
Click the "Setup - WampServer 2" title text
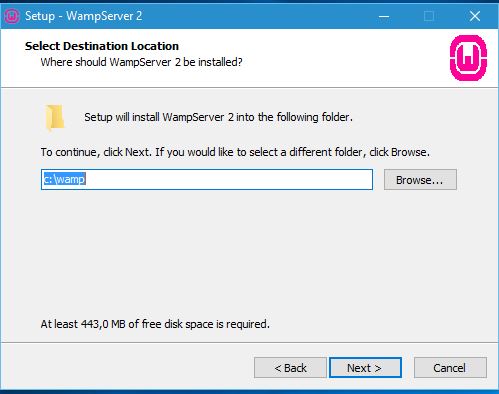pos(84,16)
